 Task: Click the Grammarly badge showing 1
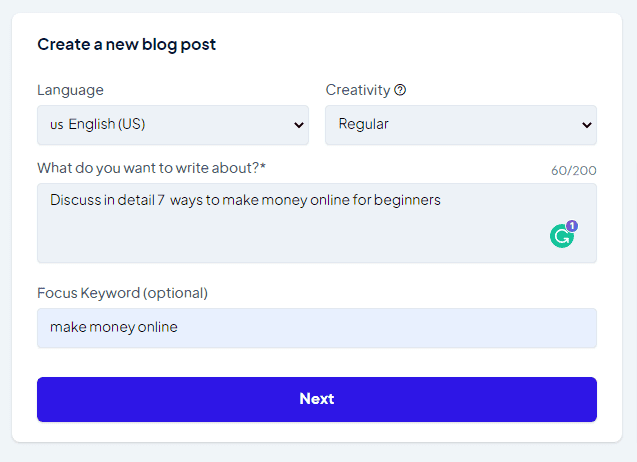pyautogui.click(x=572, y=226)
